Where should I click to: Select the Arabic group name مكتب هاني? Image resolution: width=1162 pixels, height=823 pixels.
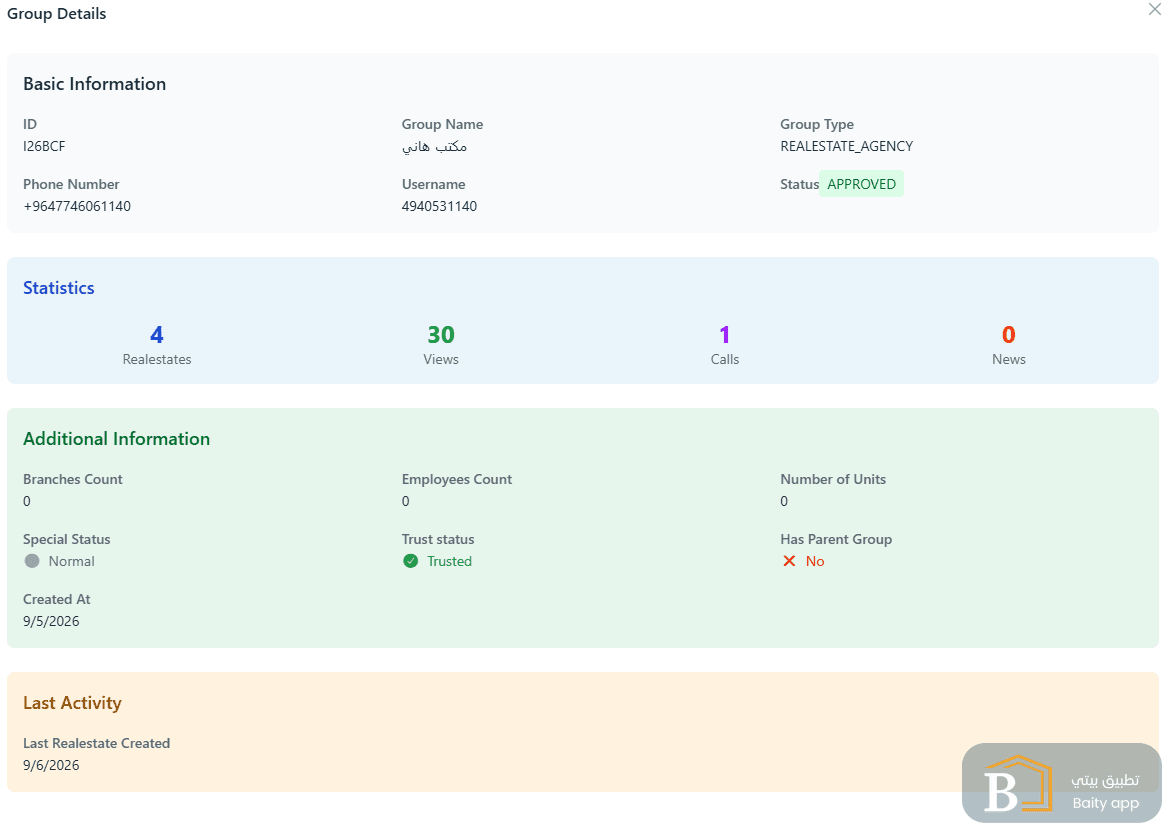[434, 146]
